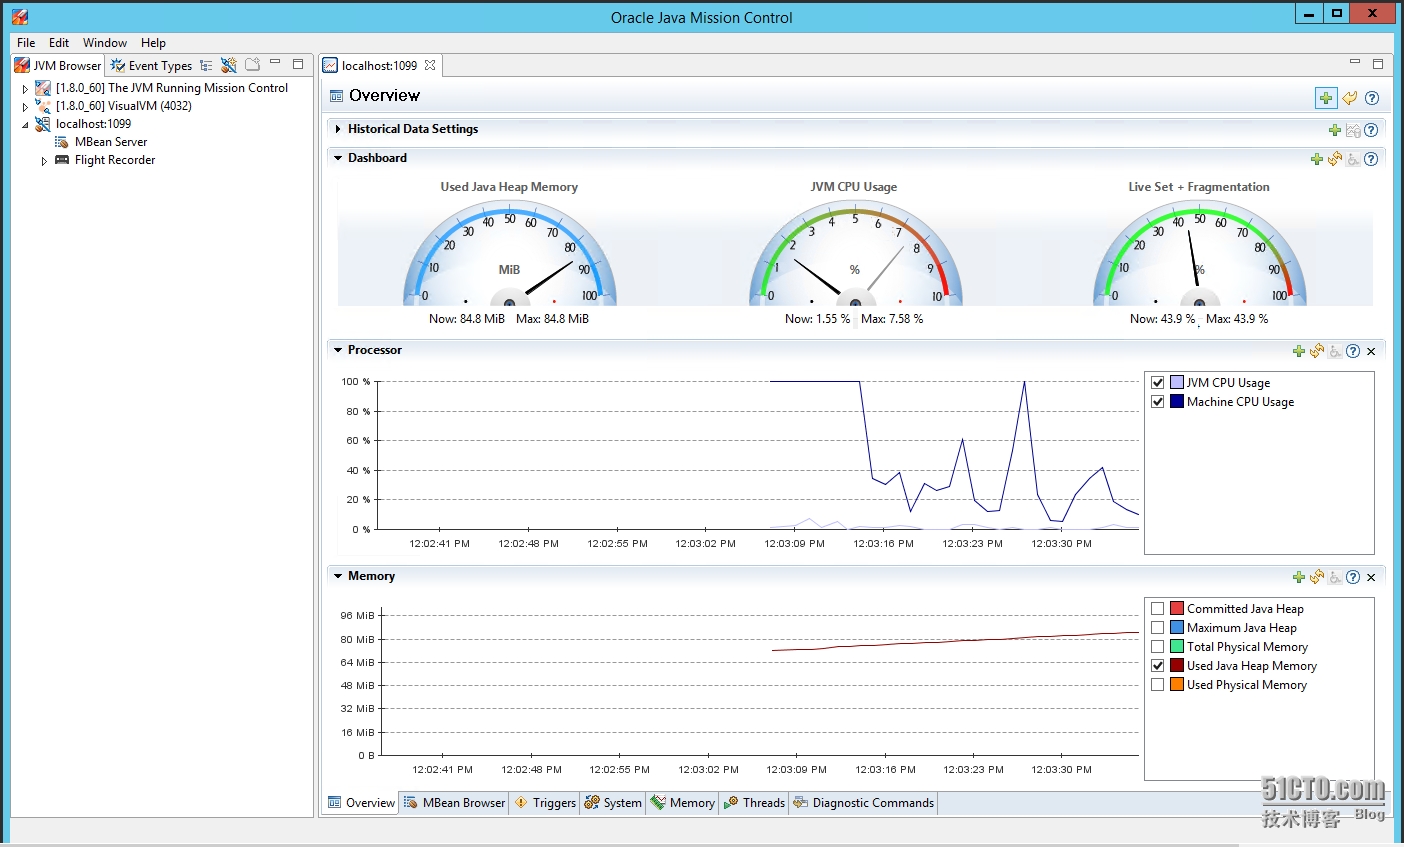
Task: Select MBean Server in the JVM tree
Action: (x=110, y=142)
